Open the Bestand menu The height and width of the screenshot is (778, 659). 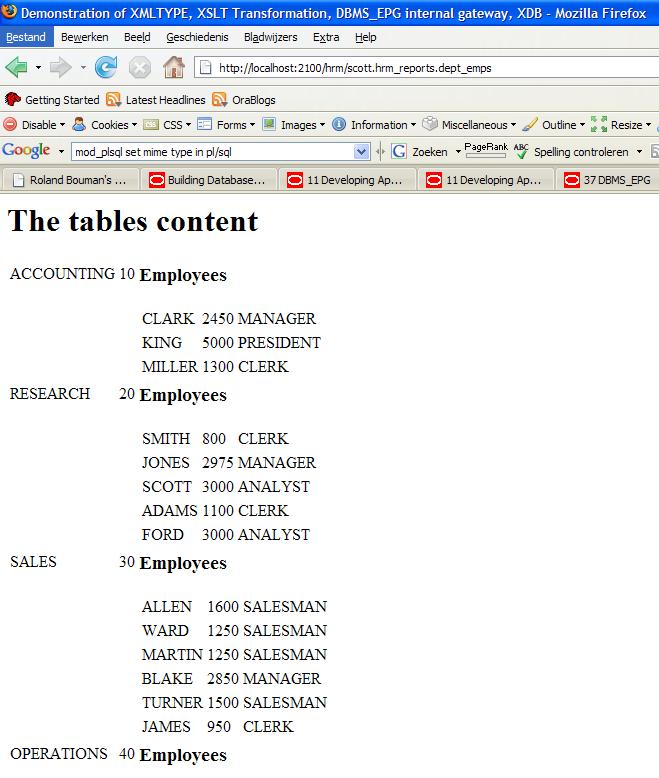[26, 37]
